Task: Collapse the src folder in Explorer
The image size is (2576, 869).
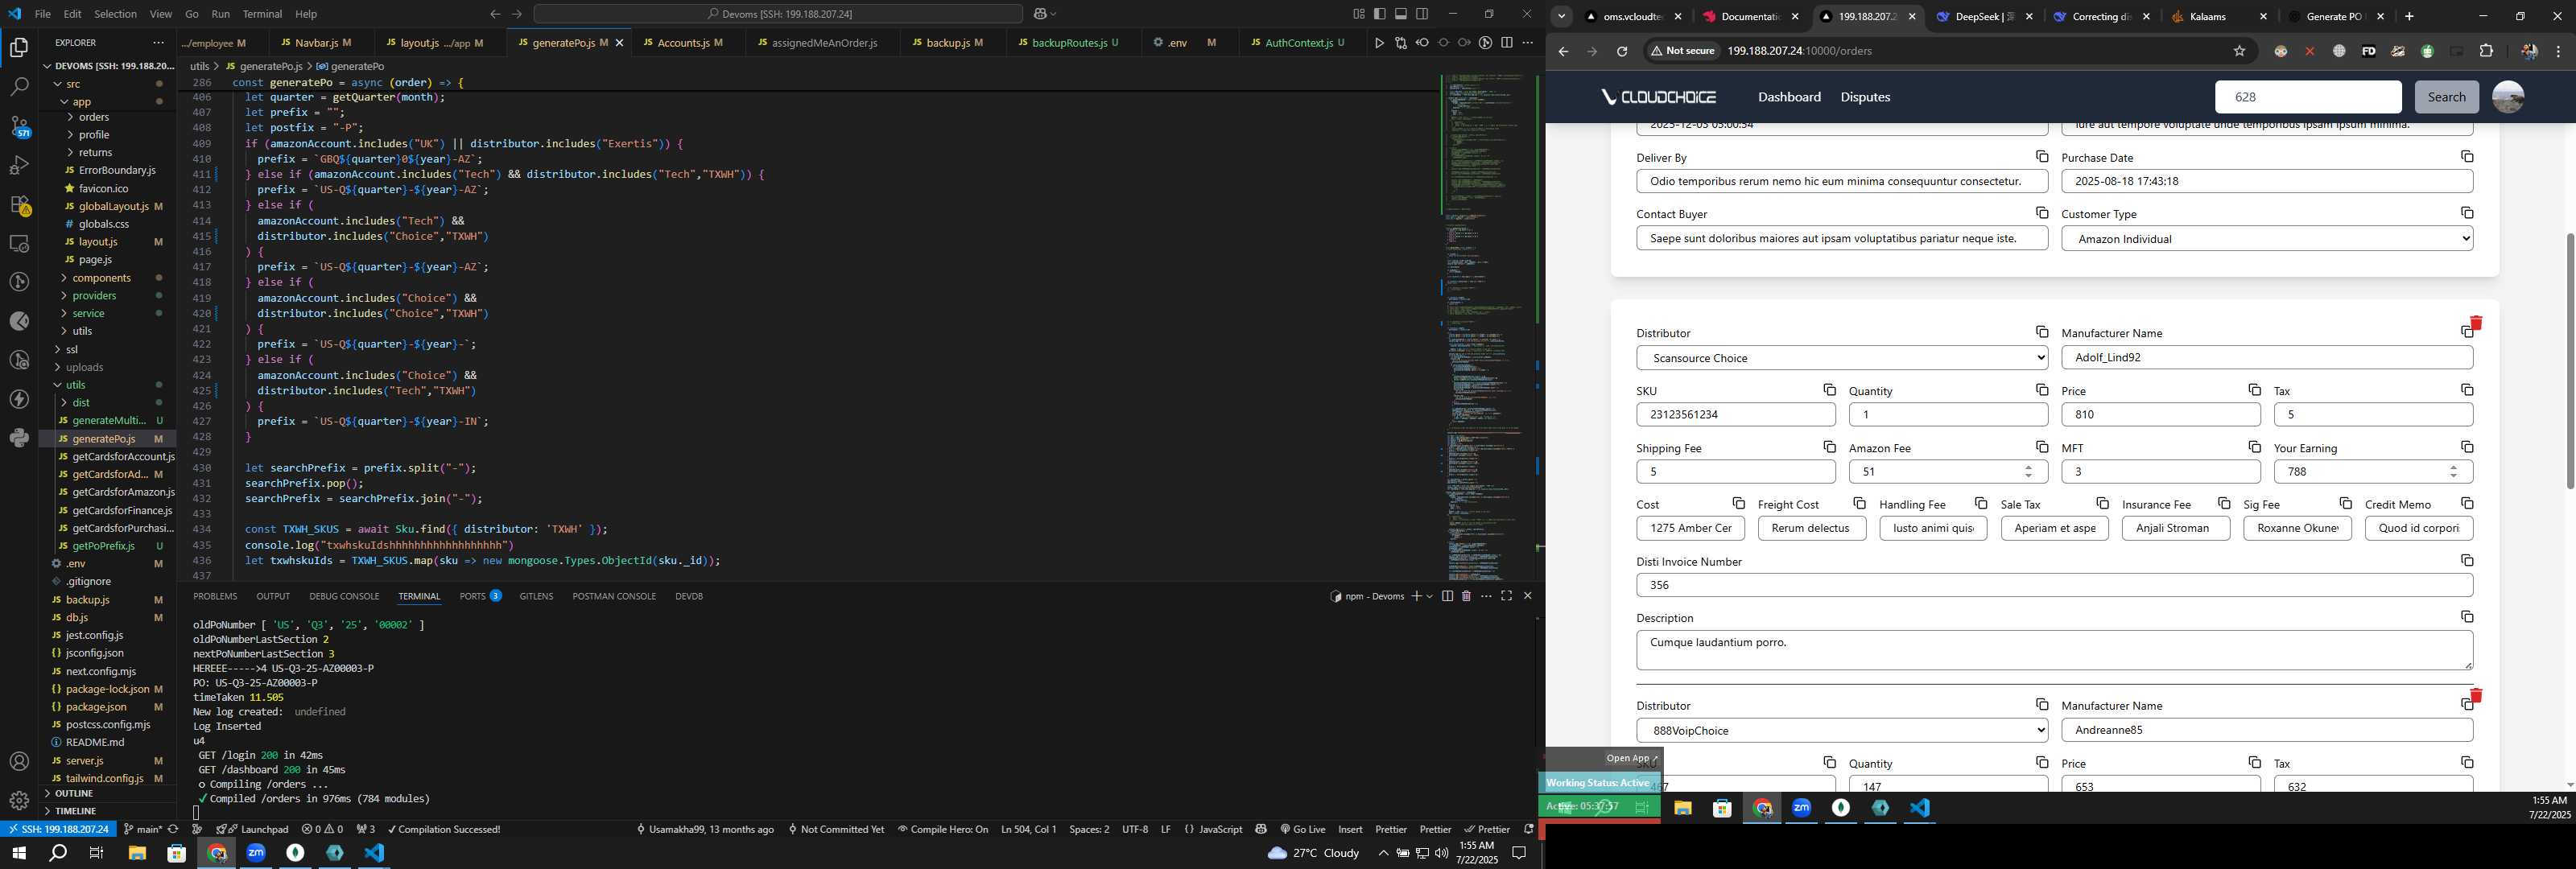Action: [73, 84]
